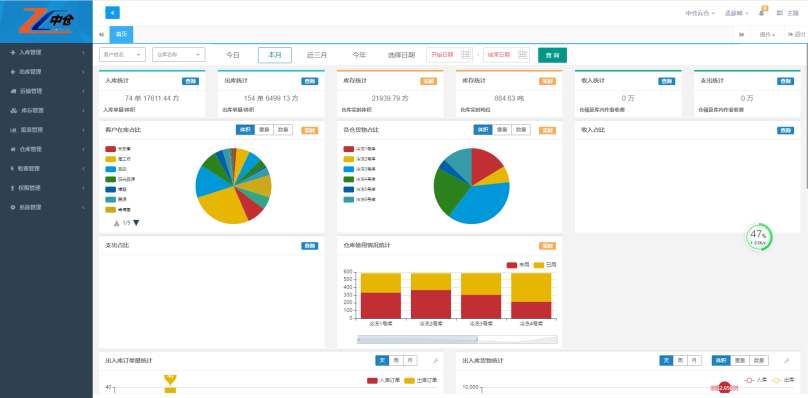Click the 系统管理 gear icon
Image resolution: width=808 pixels, height=398 pixels.
click(x=12, y=207)
